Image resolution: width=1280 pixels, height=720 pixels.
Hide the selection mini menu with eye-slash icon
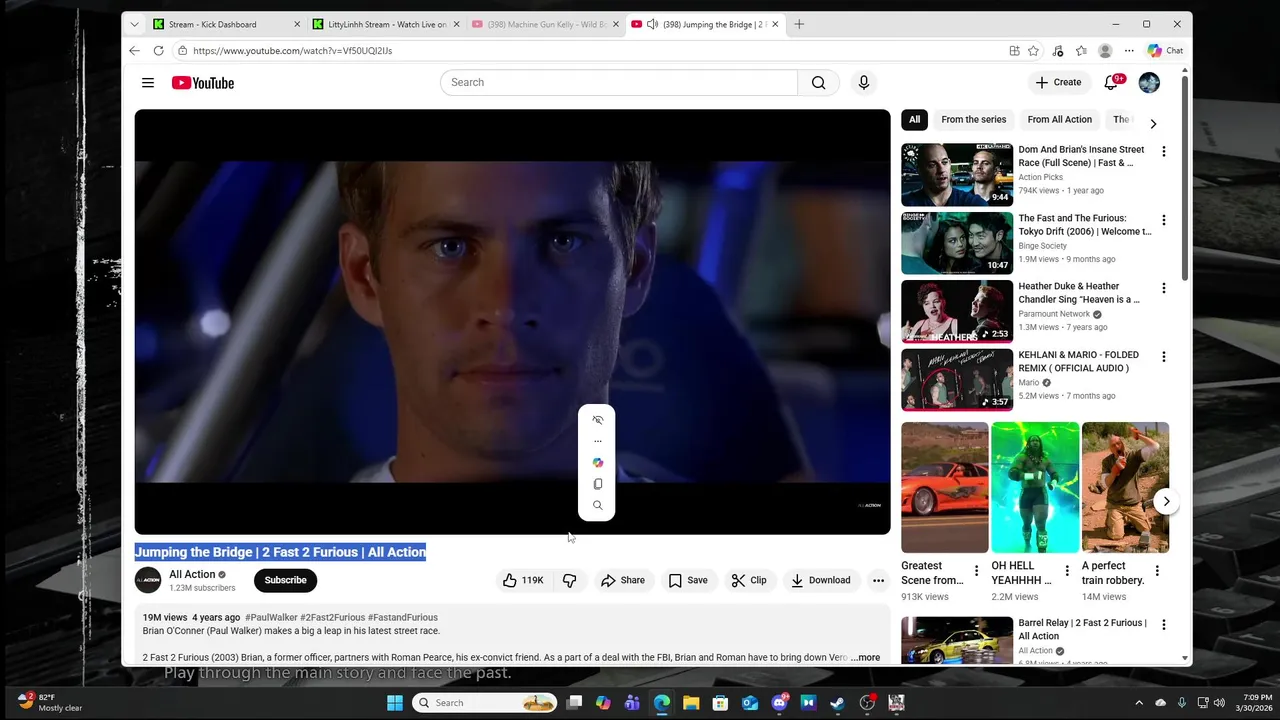click(597, 420)
